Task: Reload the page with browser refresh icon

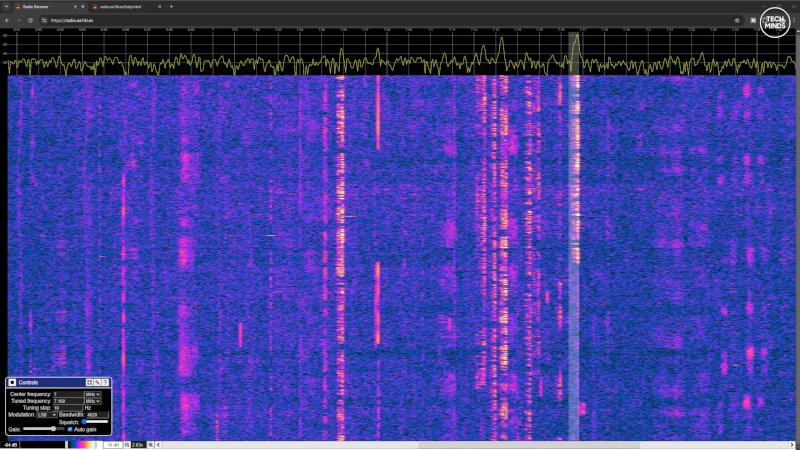Action: 30,19
